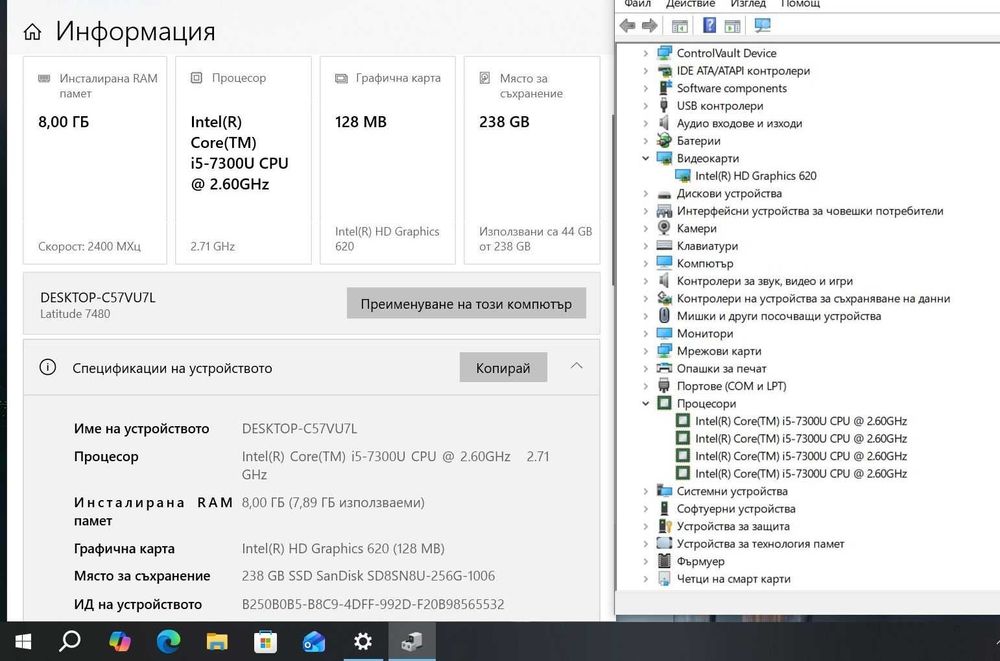
Task: Expand Клавиатури node
Action: point(645,246)
